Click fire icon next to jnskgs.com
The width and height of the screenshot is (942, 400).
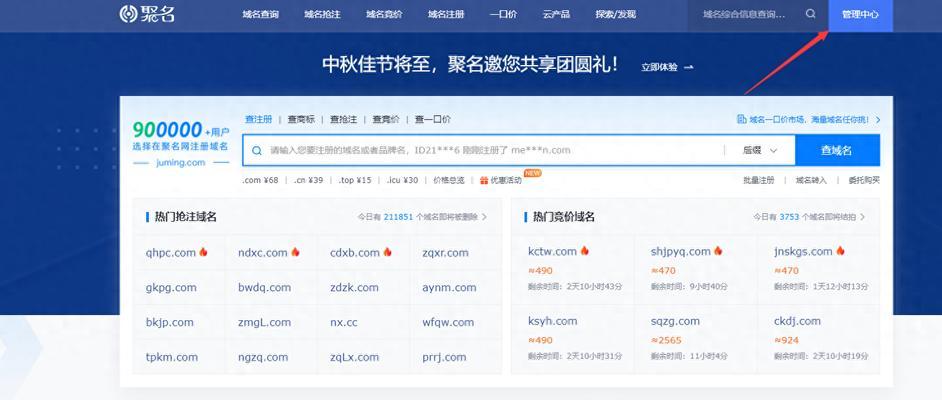click(x=840, y=251)
